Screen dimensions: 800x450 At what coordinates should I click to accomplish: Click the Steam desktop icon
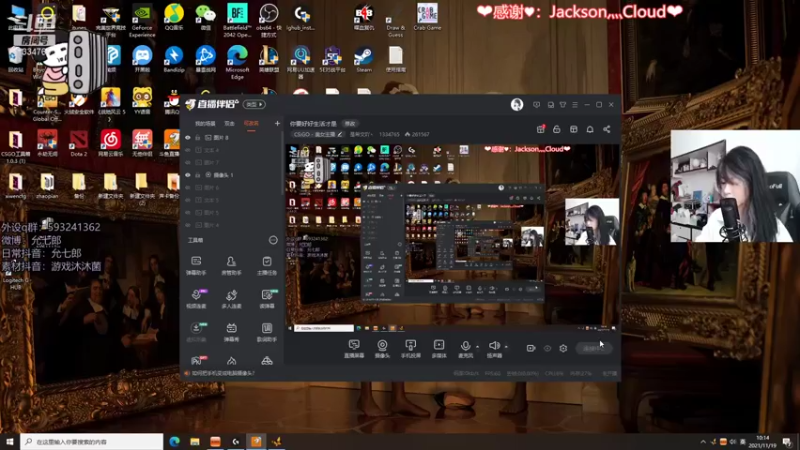click(364, 60)
